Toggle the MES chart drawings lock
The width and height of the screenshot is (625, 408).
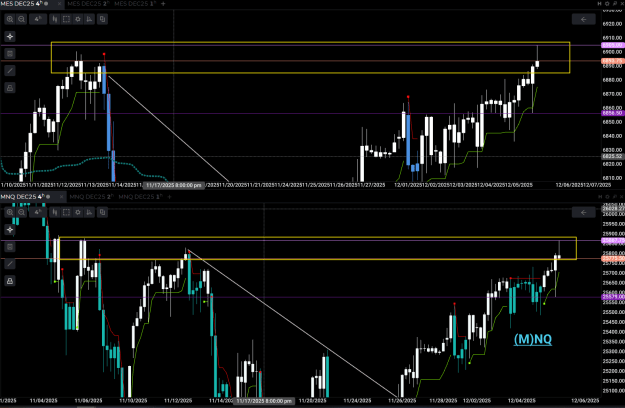pos(10,88)
